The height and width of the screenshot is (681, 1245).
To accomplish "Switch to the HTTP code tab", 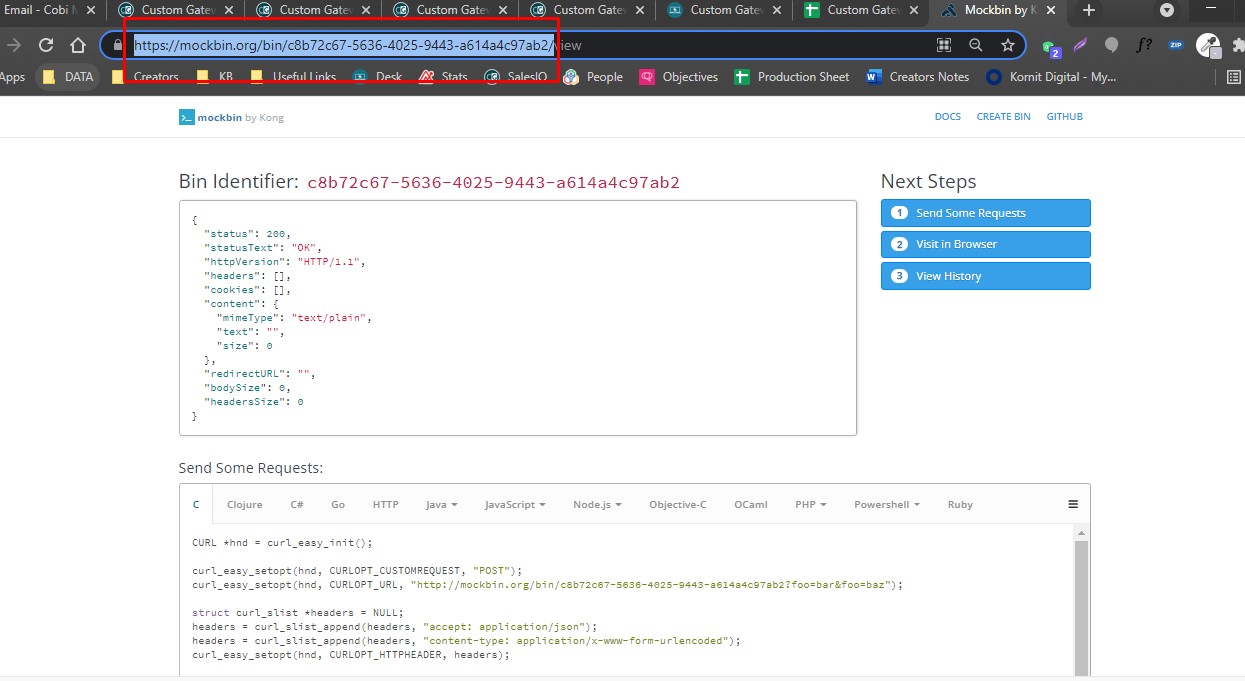I will coord(385,505).
